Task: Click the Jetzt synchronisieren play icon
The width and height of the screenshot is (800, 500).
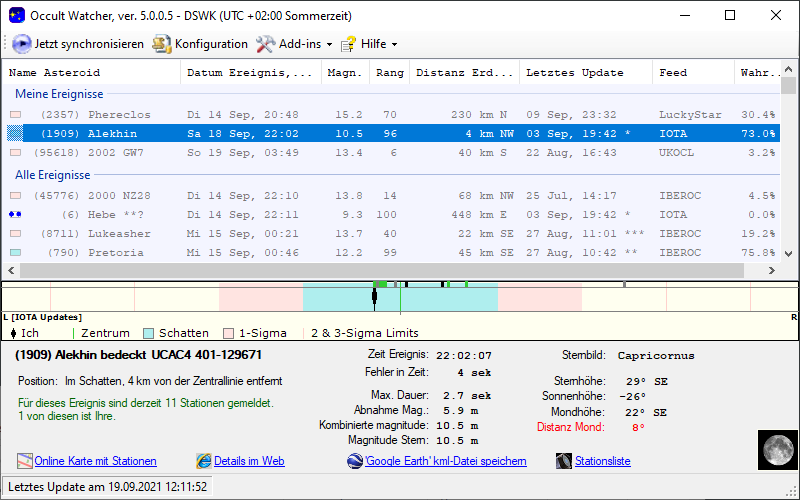Action: pyautogui.click(x=21, y=44)
